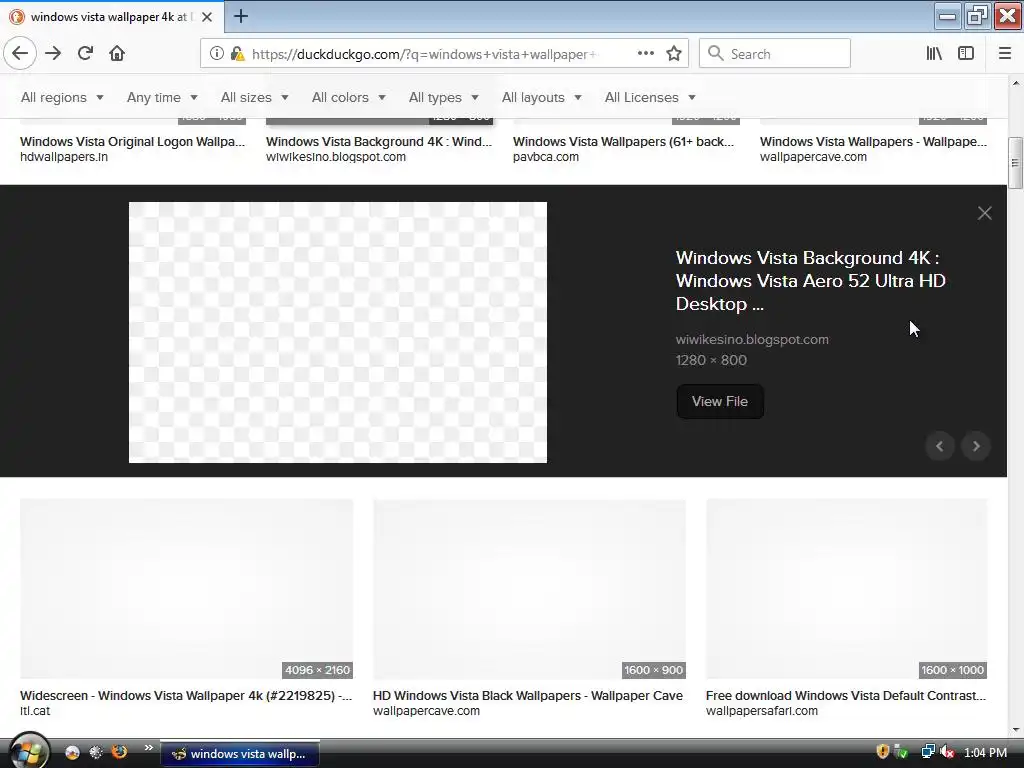1024x768 pixels.
Task: Click pavbca.com source text
Action: click(x=545, y=157)
